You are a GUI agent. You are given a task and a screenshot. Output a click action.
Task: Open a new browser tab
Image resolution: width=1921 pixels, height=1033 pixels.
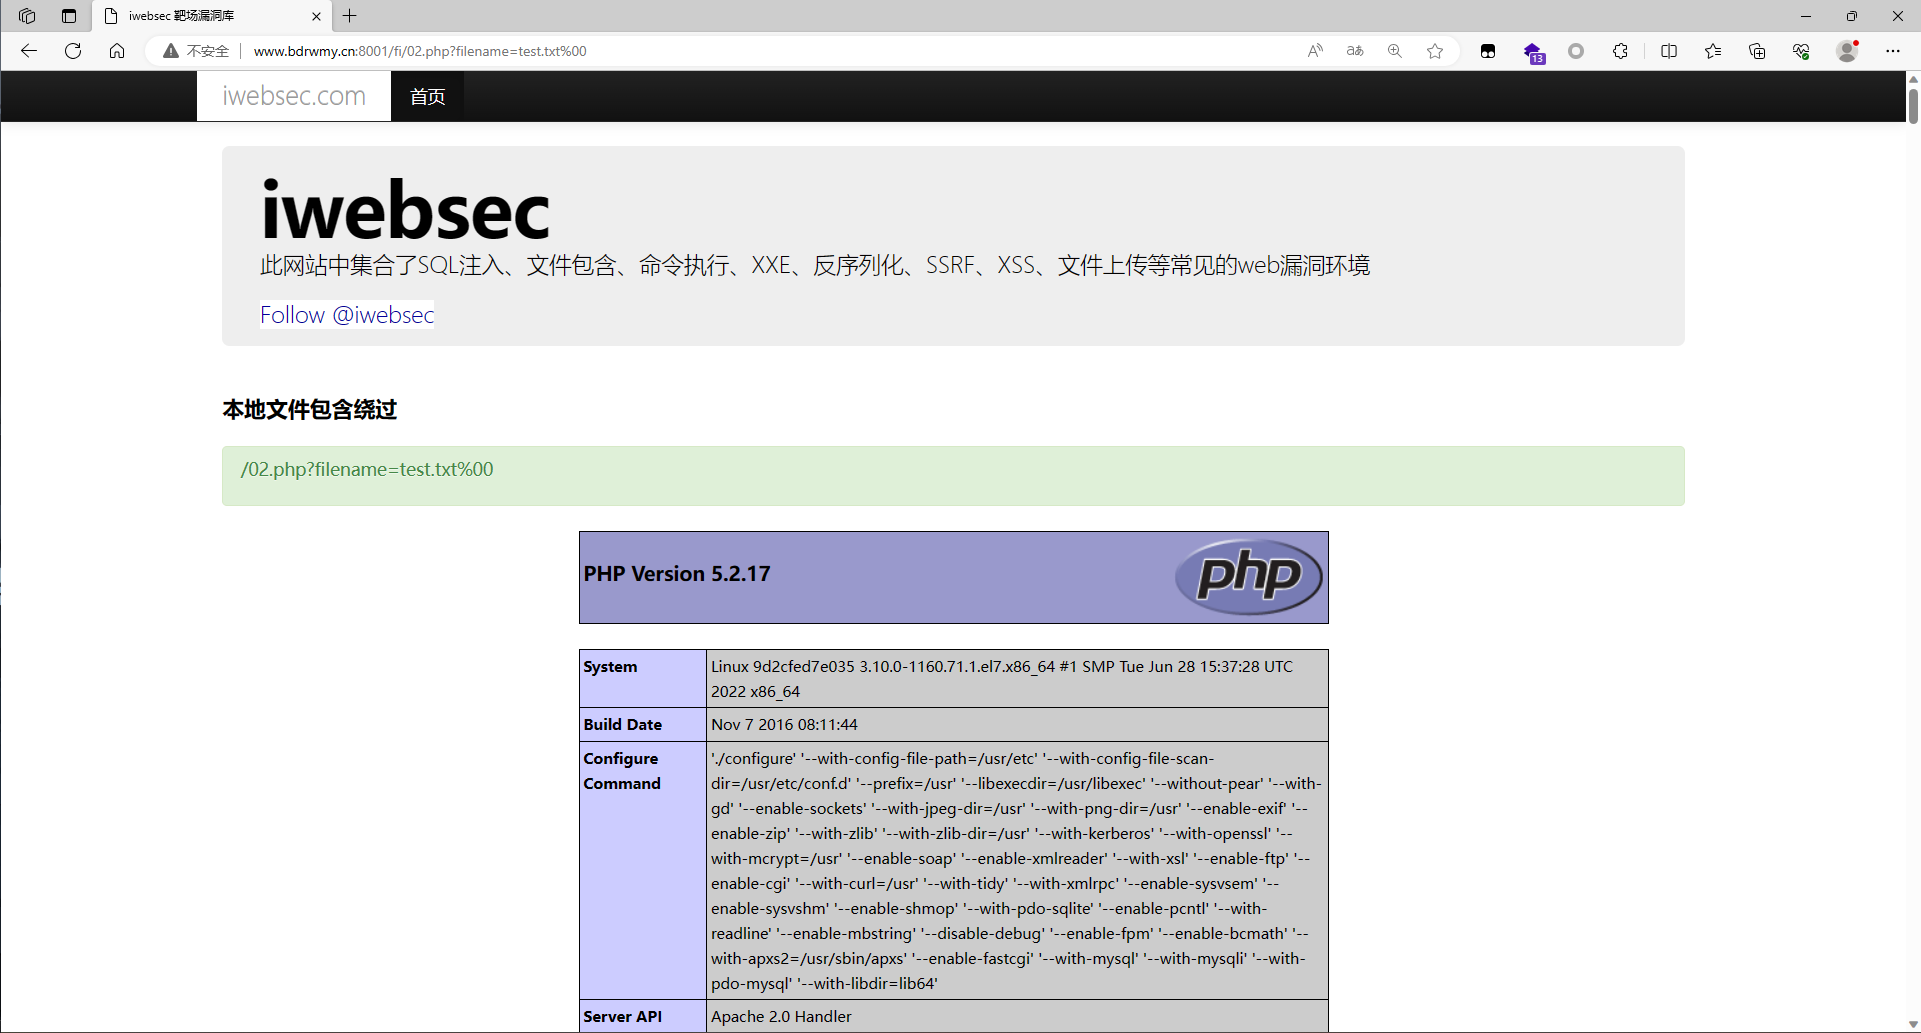coord(350,16)
